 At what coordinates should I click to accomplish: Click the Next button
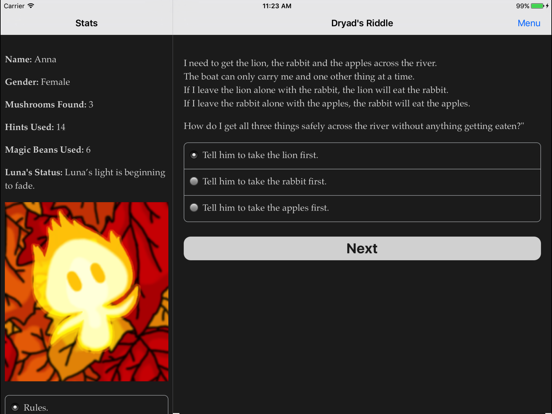coord(362,249)
